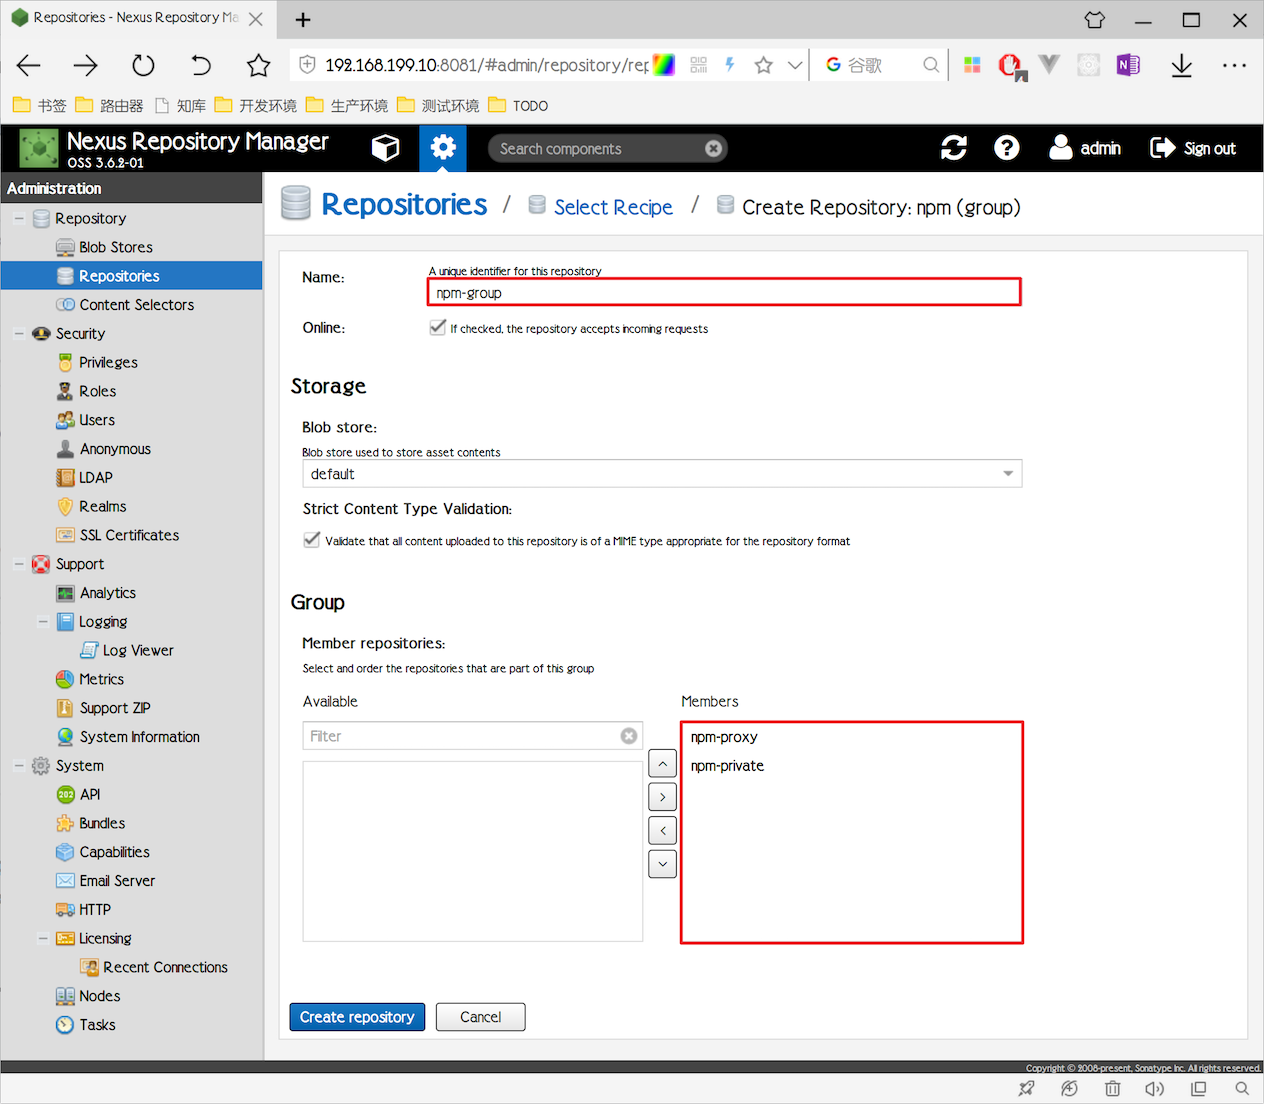The width and height of the screenshot is (1264, 1104).
Task: Collapse the Licensing tree node
Action: (43, 939)
